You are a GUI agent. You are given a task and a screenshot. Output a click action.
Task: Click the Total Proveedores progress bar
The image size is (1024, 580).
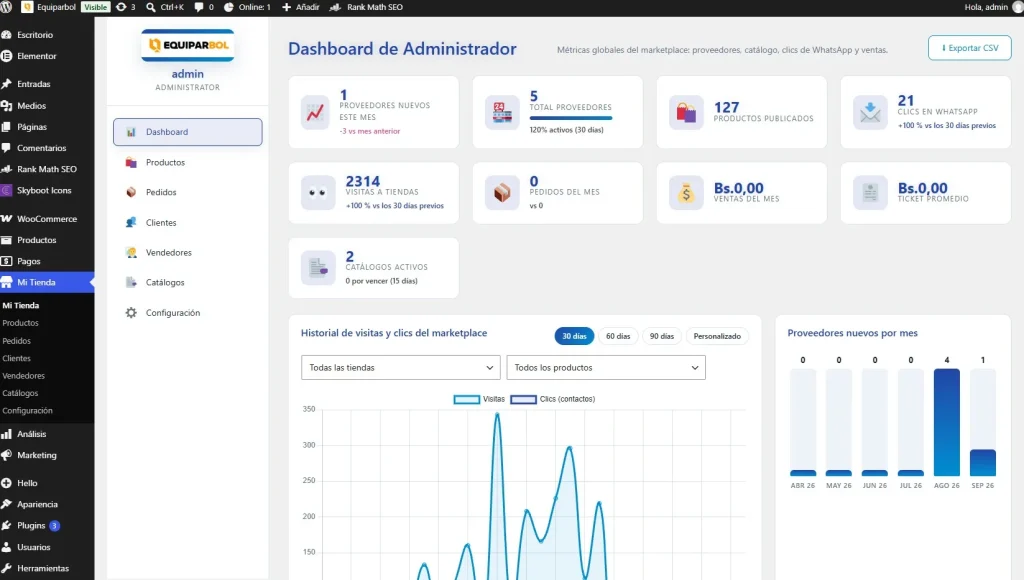(x=571, y=118)
